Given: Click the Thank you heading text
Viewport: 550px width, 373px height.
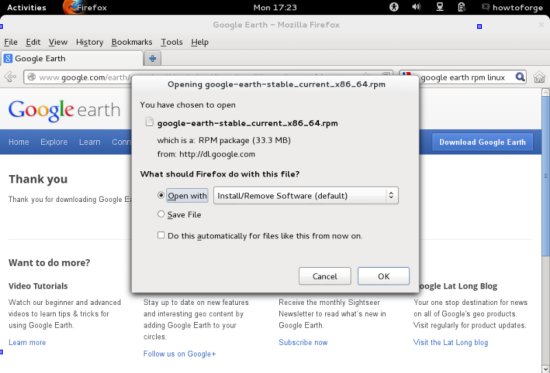Looking at the screenshot, I should 38,179.
